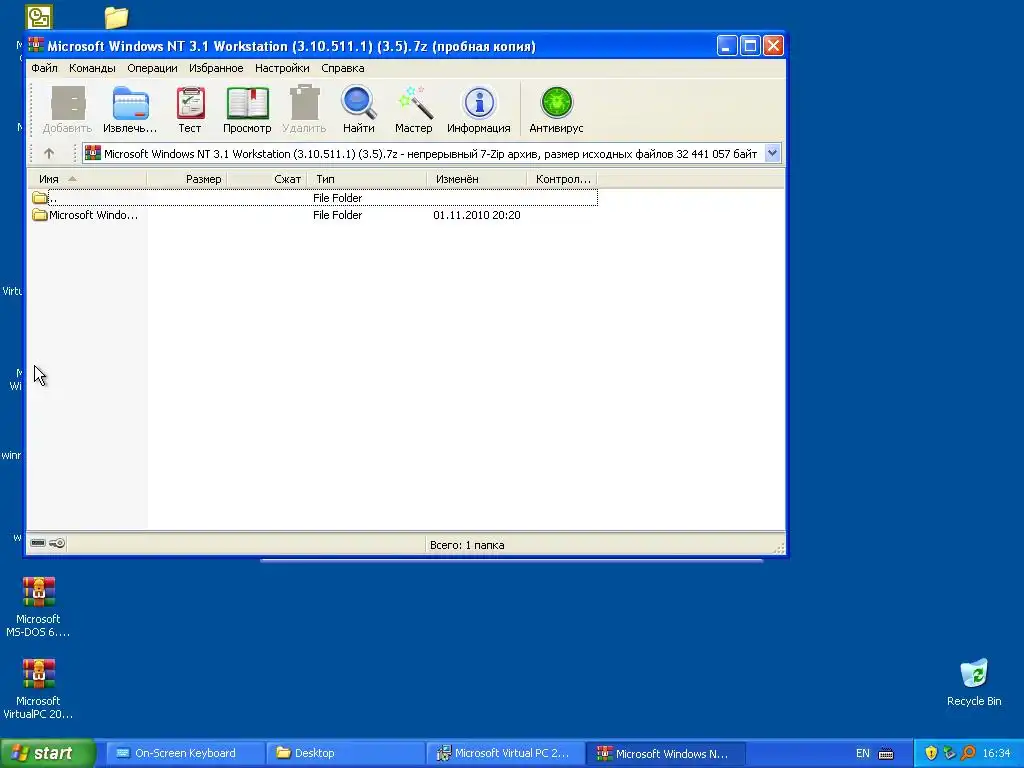Click the window resize grip corner
This screenshot has height=768, width=1024.
778,548
